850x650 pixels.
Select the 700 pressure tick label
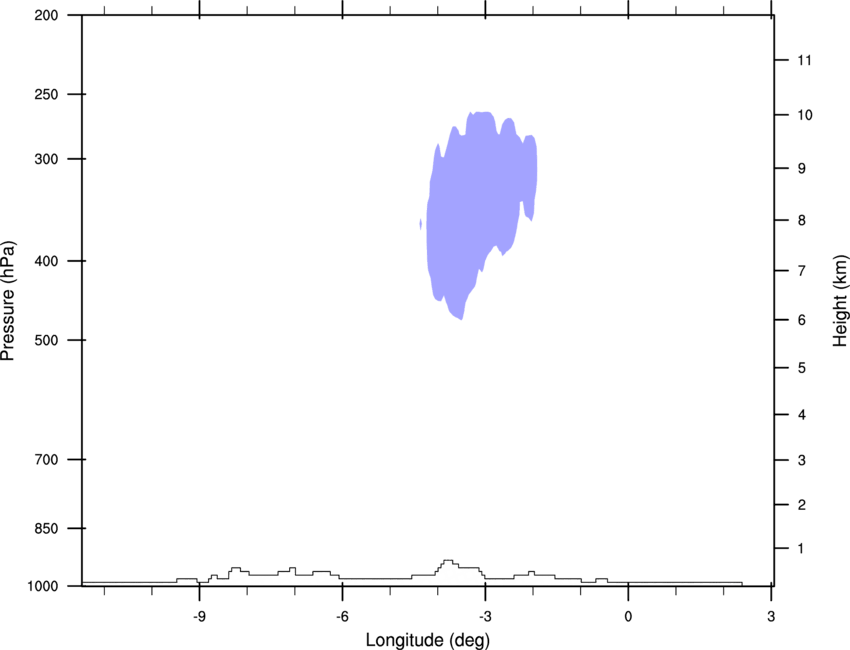(47, 459)
